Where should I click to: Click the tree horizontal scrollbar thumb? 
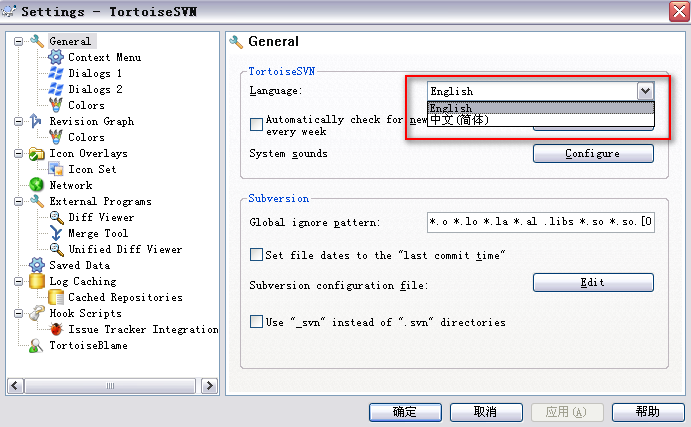pyautogui.click(x=110, y=386)
